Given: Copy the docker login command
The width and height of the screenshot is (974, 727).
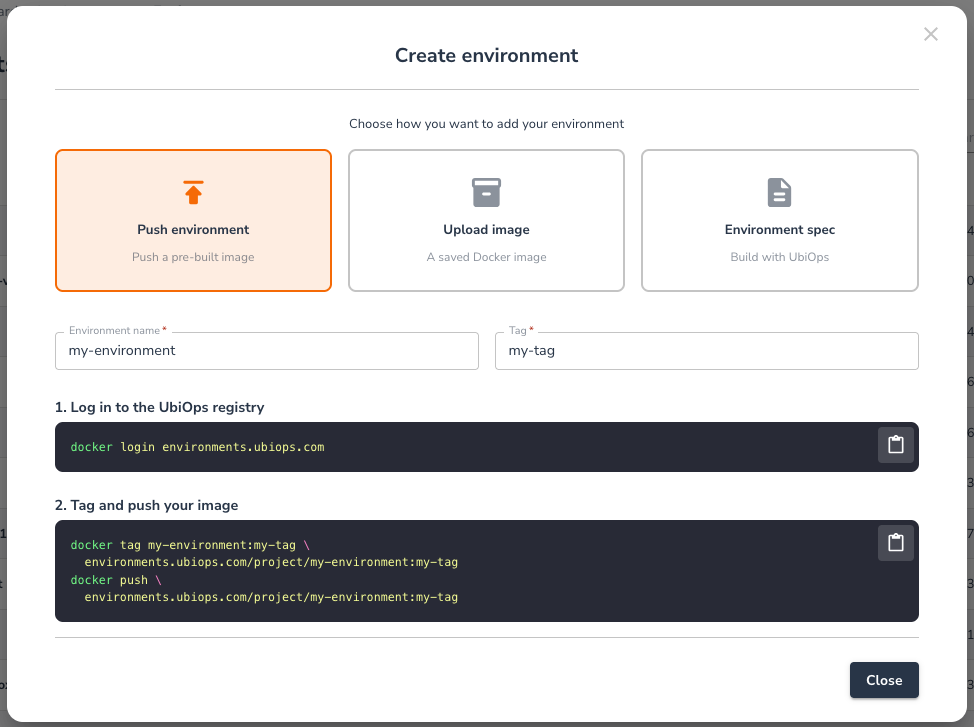Looking at the screenshot, I should (896, 445).
